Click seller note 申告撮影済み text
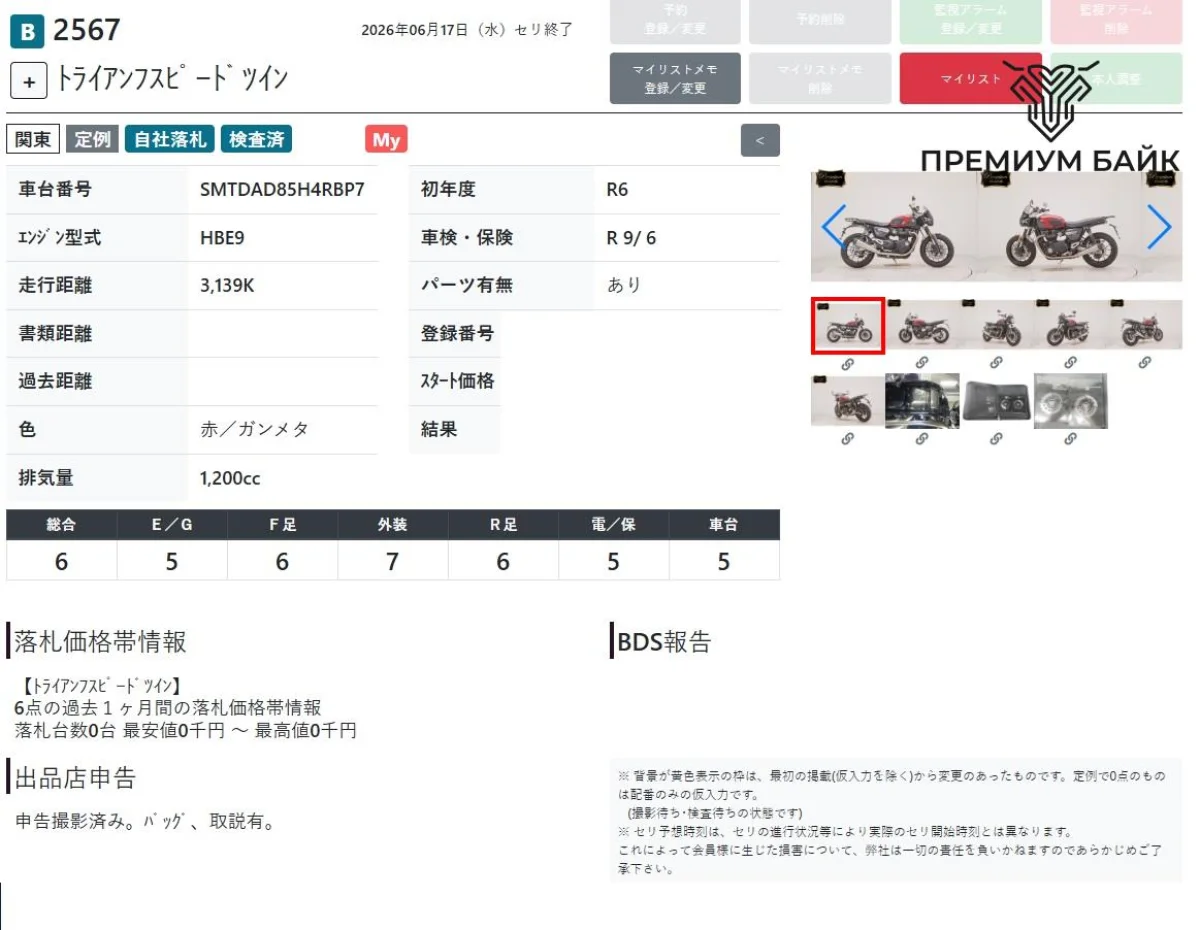 (145, 822)
